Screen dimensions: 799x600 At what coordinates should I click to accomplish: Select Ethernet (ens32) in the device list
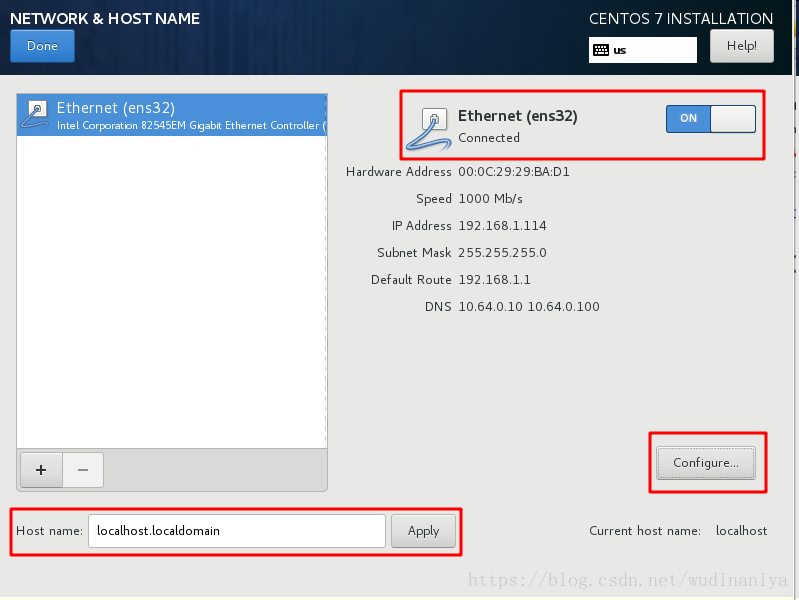coord(172,115)
